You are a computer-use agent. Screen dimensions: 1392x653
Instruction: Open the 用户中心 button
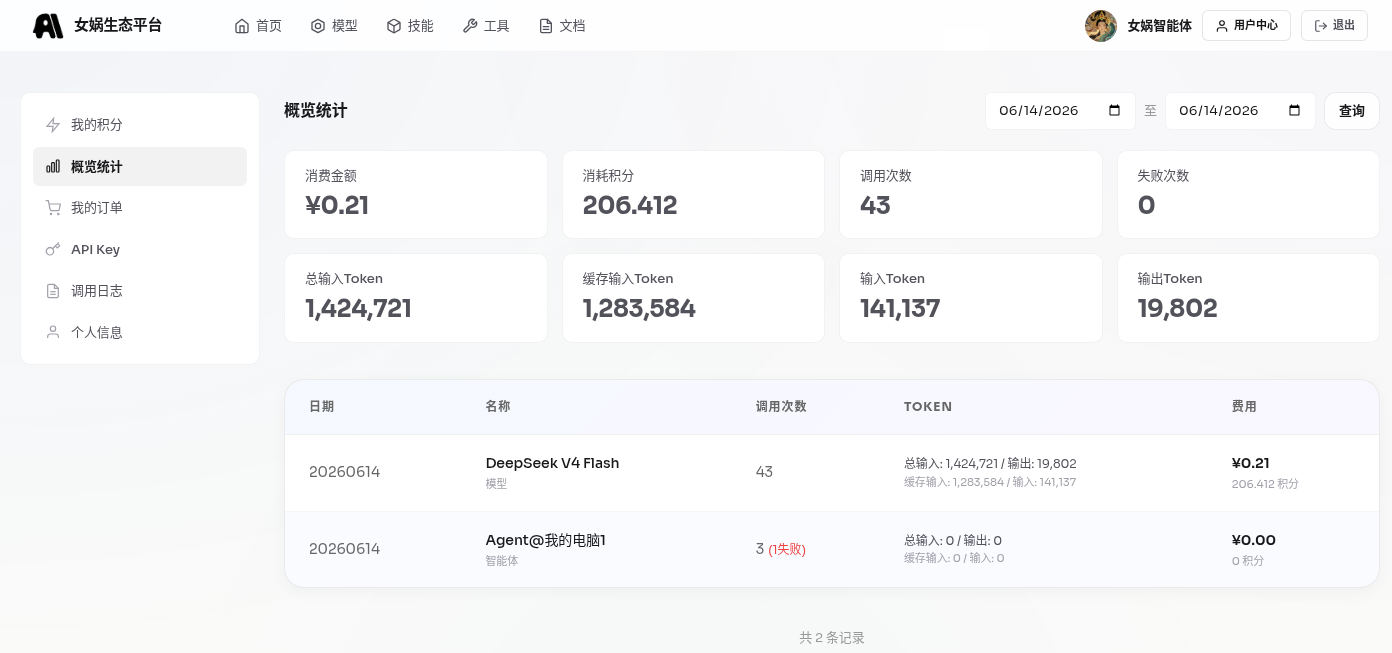point(1246,26)
